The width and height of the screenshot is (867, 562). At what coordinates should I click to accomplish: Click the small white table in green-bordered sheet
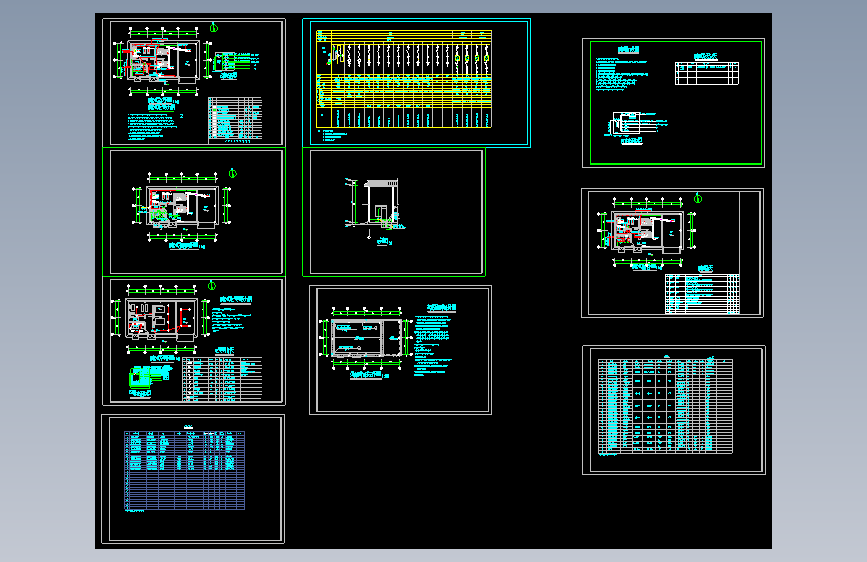click(x=707, y=73)
